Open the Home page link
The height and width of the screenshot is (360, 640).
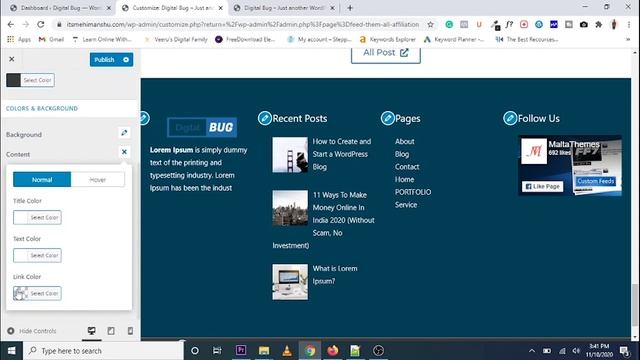pyautogui.click(x=404, y=179)
